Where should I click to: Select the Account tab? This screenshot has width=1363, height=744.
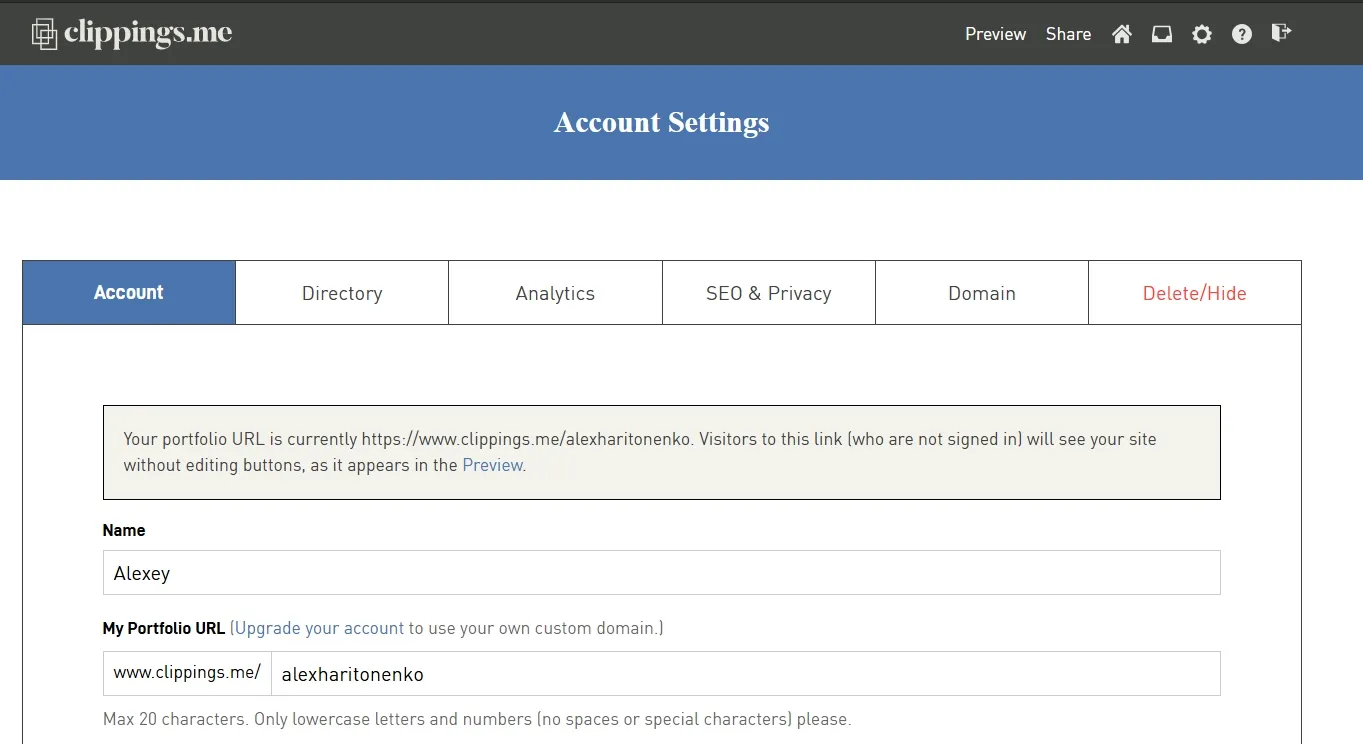129,293
